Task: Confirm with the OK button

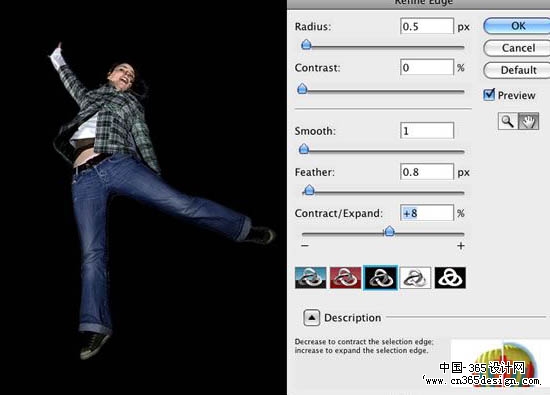Action: [x=517, y=26]
